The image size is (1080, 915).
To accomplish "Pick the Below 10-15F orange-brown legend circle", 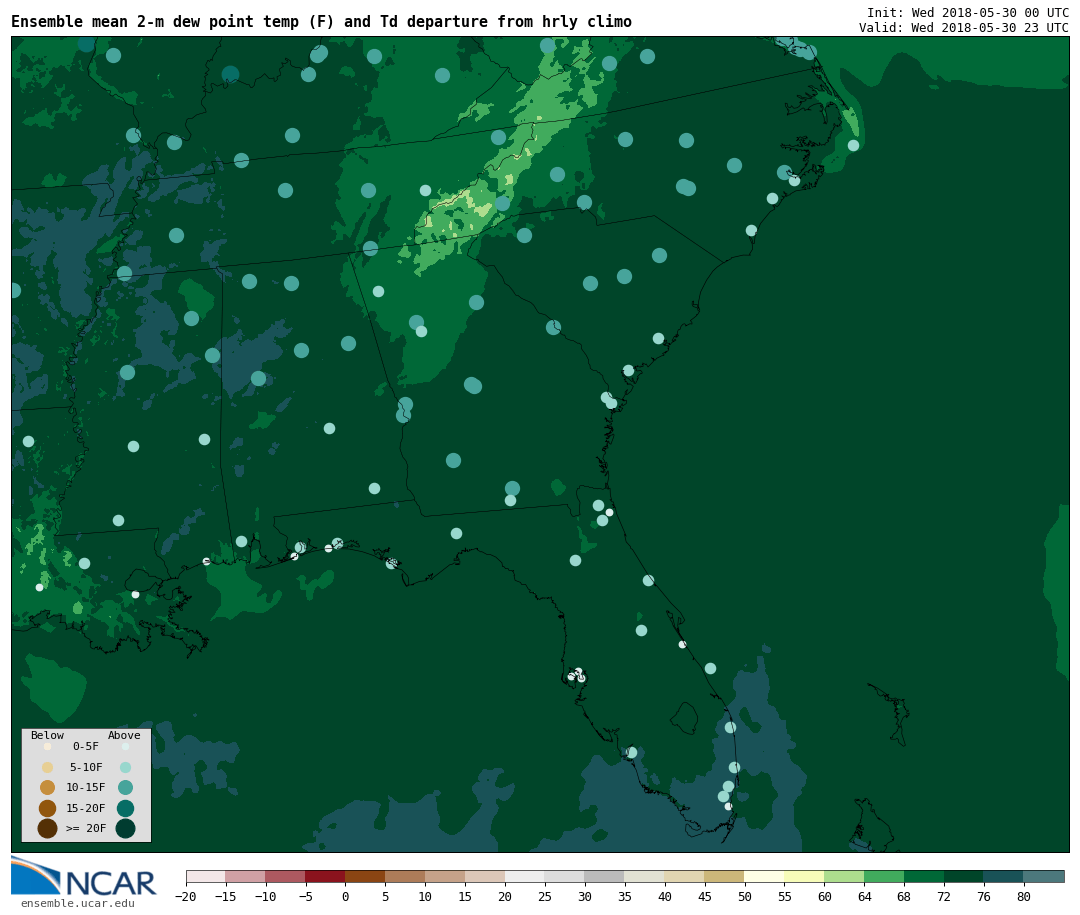I will [x=48, y=788].
